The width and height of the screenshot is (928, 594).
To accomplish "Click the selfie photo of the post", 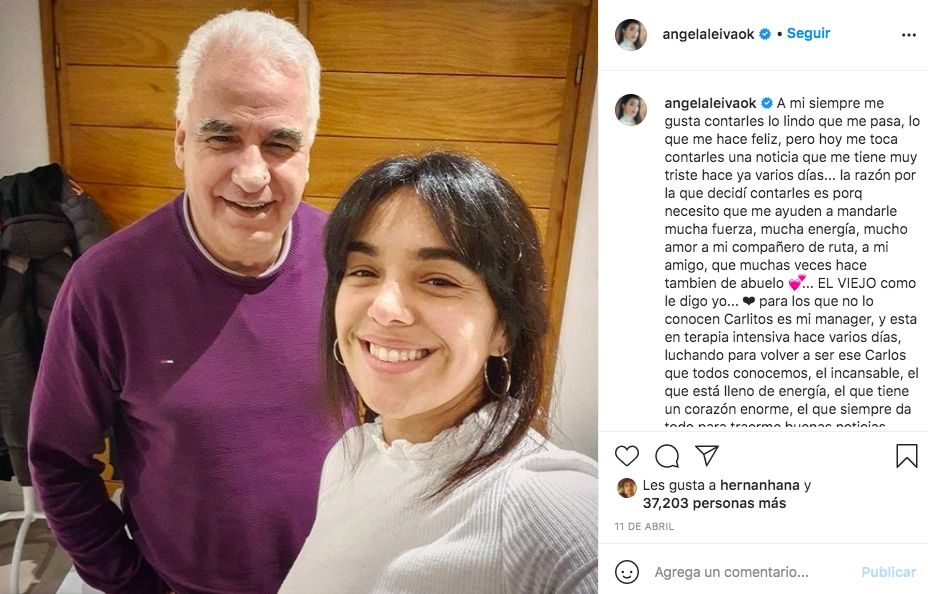I will [x=299, y=297].
